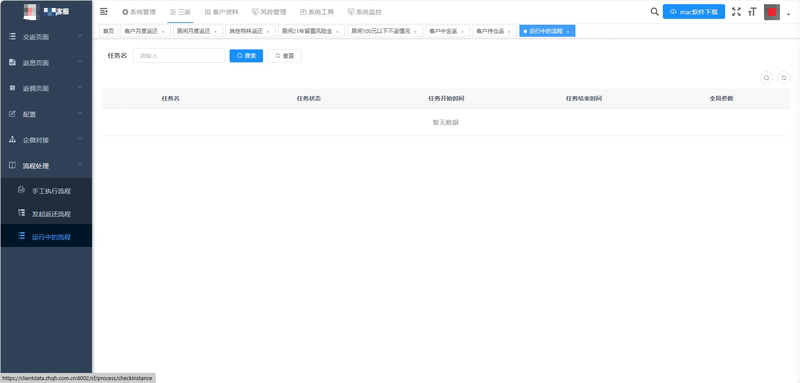Click the mac软件下载 button
Image resolution: width=800 pixels, height=383 pixels.
coord(693,12)
